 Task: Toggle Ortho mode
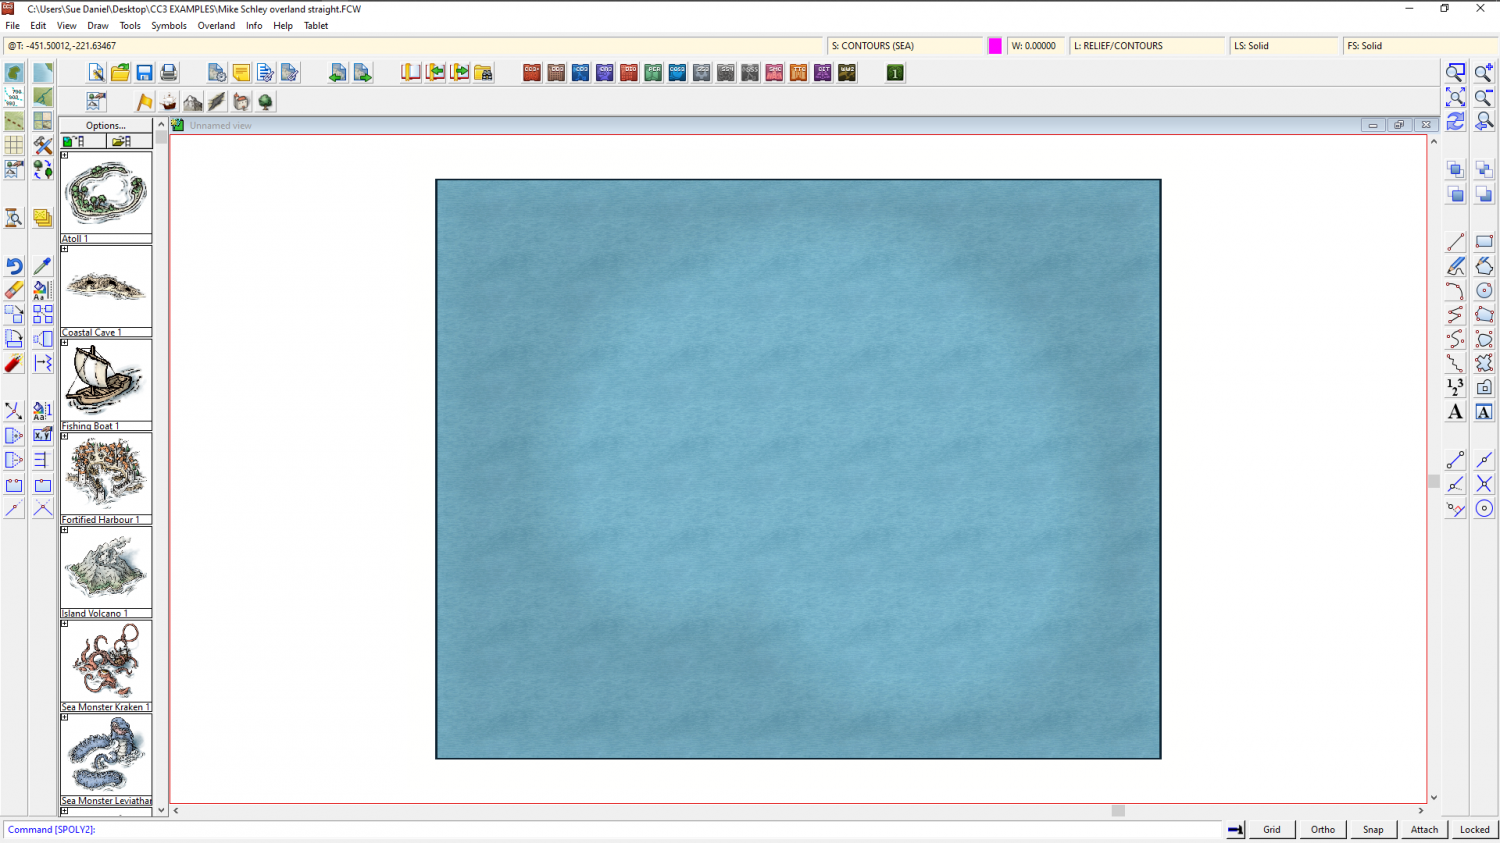tap(1323, 829)
